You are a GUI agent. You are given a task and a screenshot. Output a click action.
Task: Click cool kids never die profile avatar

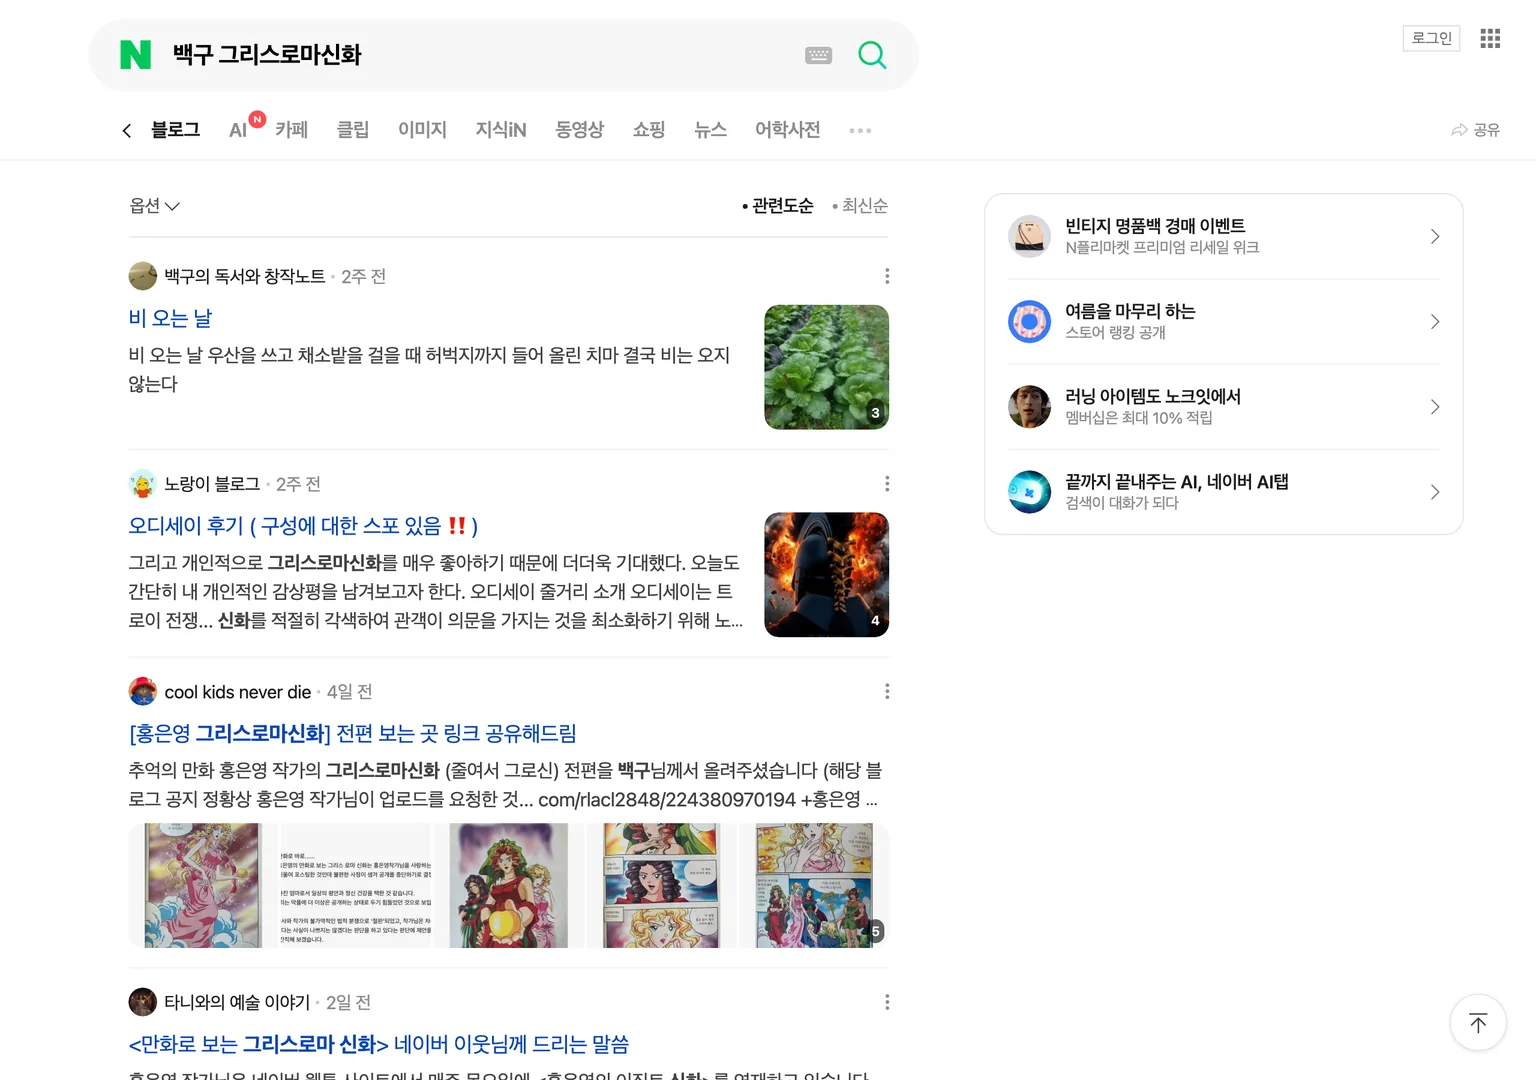(x=143, y=692)
